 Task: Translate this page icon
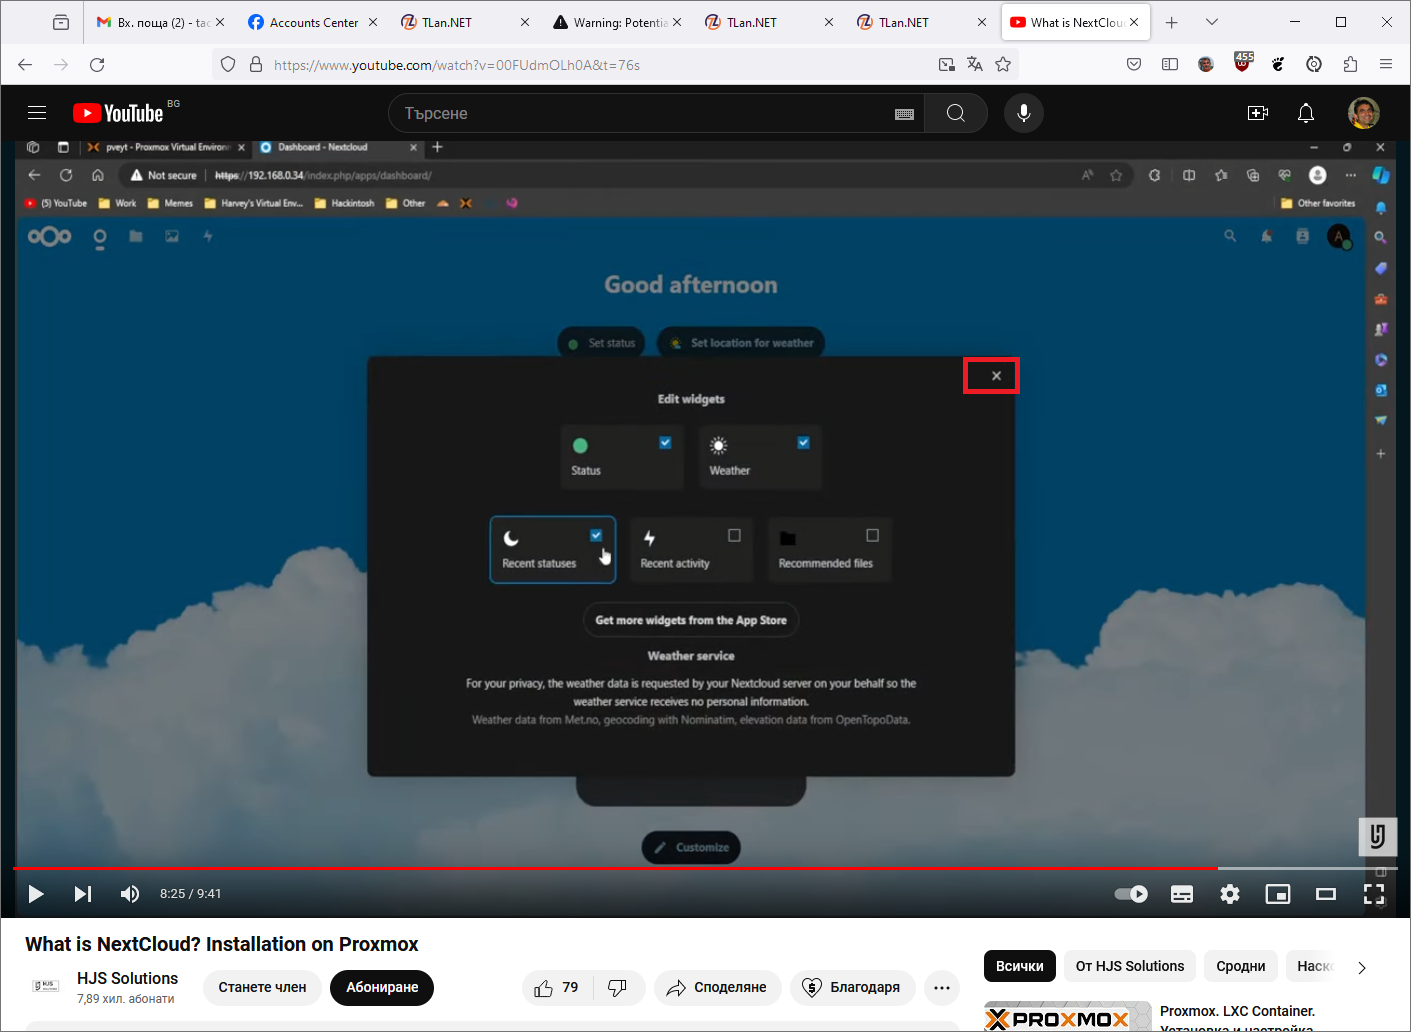click(x=975, y=64)
